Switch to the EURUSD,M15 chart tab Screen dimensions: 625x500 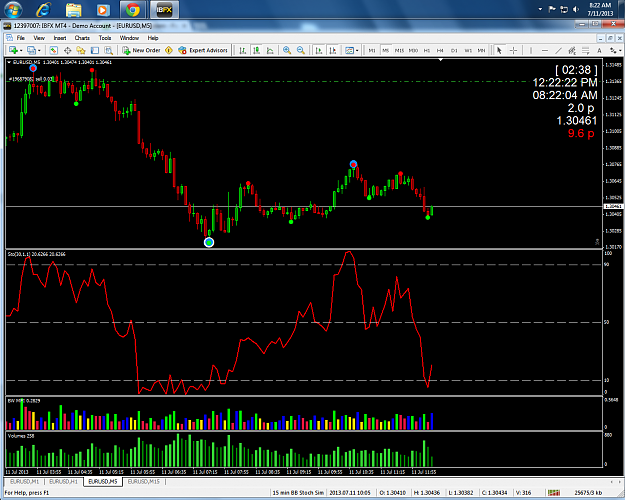pos(143,482)
